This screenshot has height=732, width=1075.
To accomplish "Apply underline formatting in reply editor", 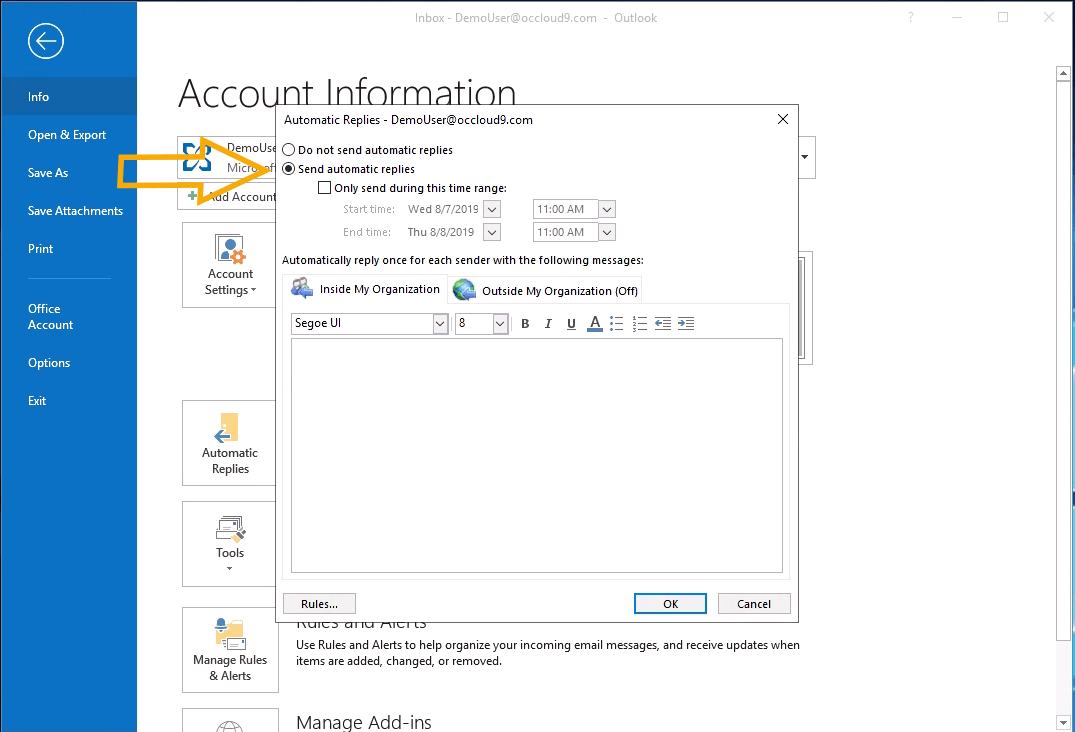I will pyautogui.click(x=571, y=324).
